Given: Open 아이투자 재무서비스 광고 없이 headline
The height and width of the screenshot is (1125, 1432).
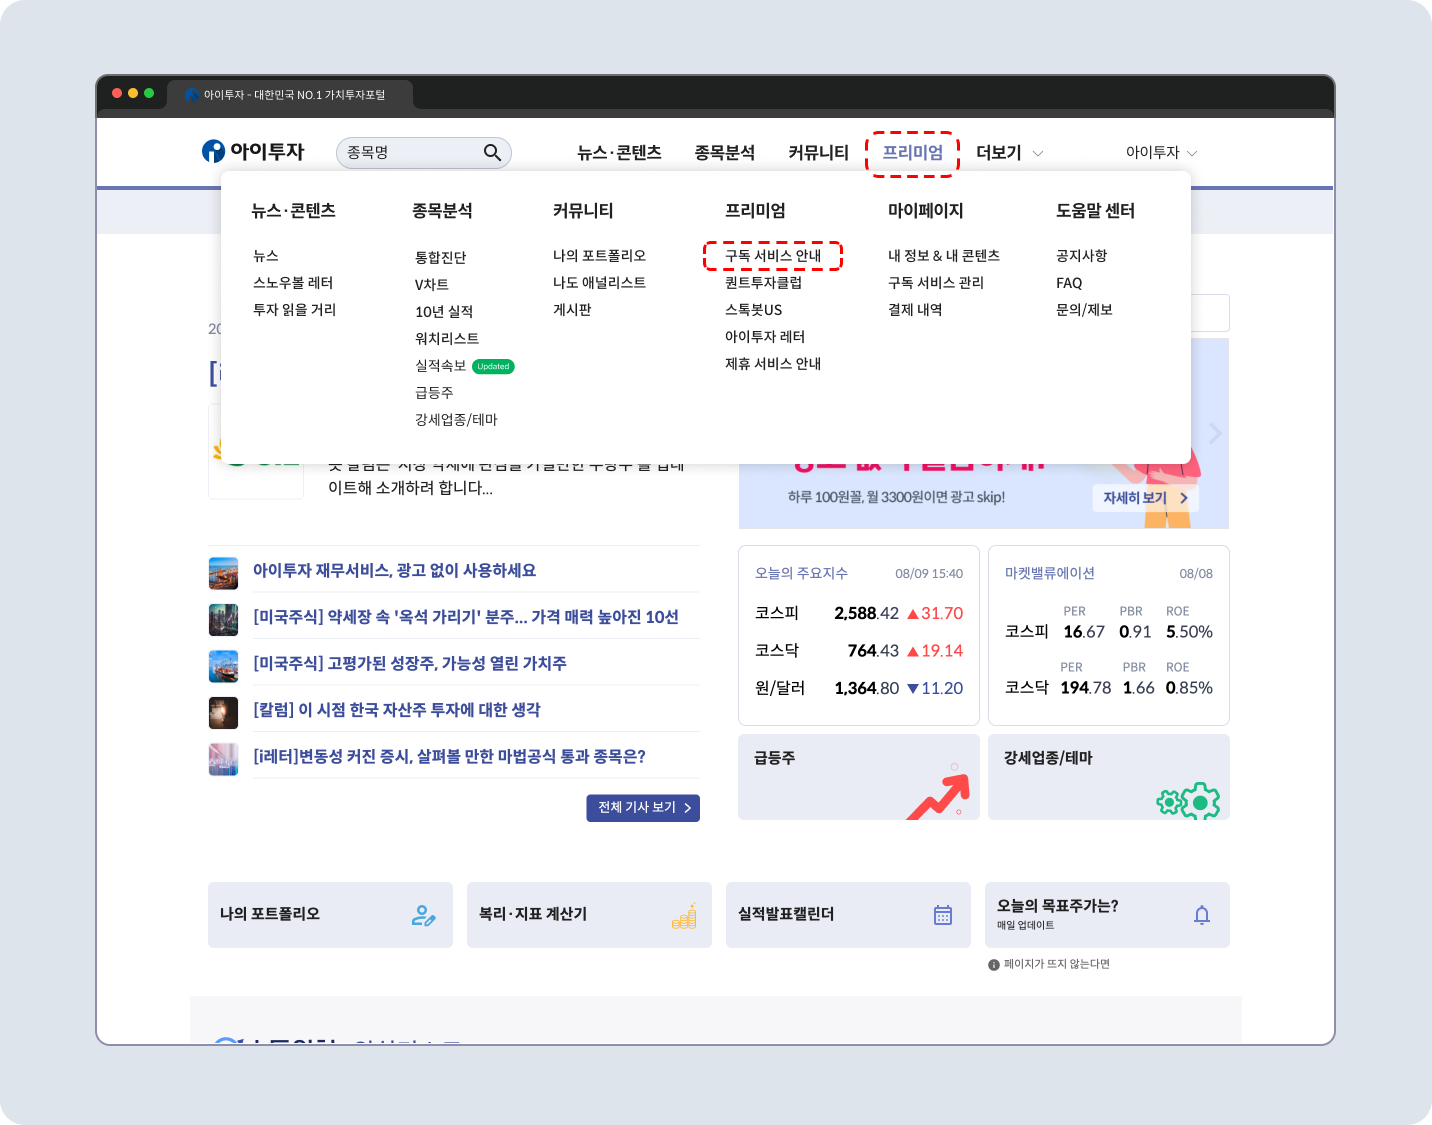Looking at the screenshot, I should (x=394, y=570).
